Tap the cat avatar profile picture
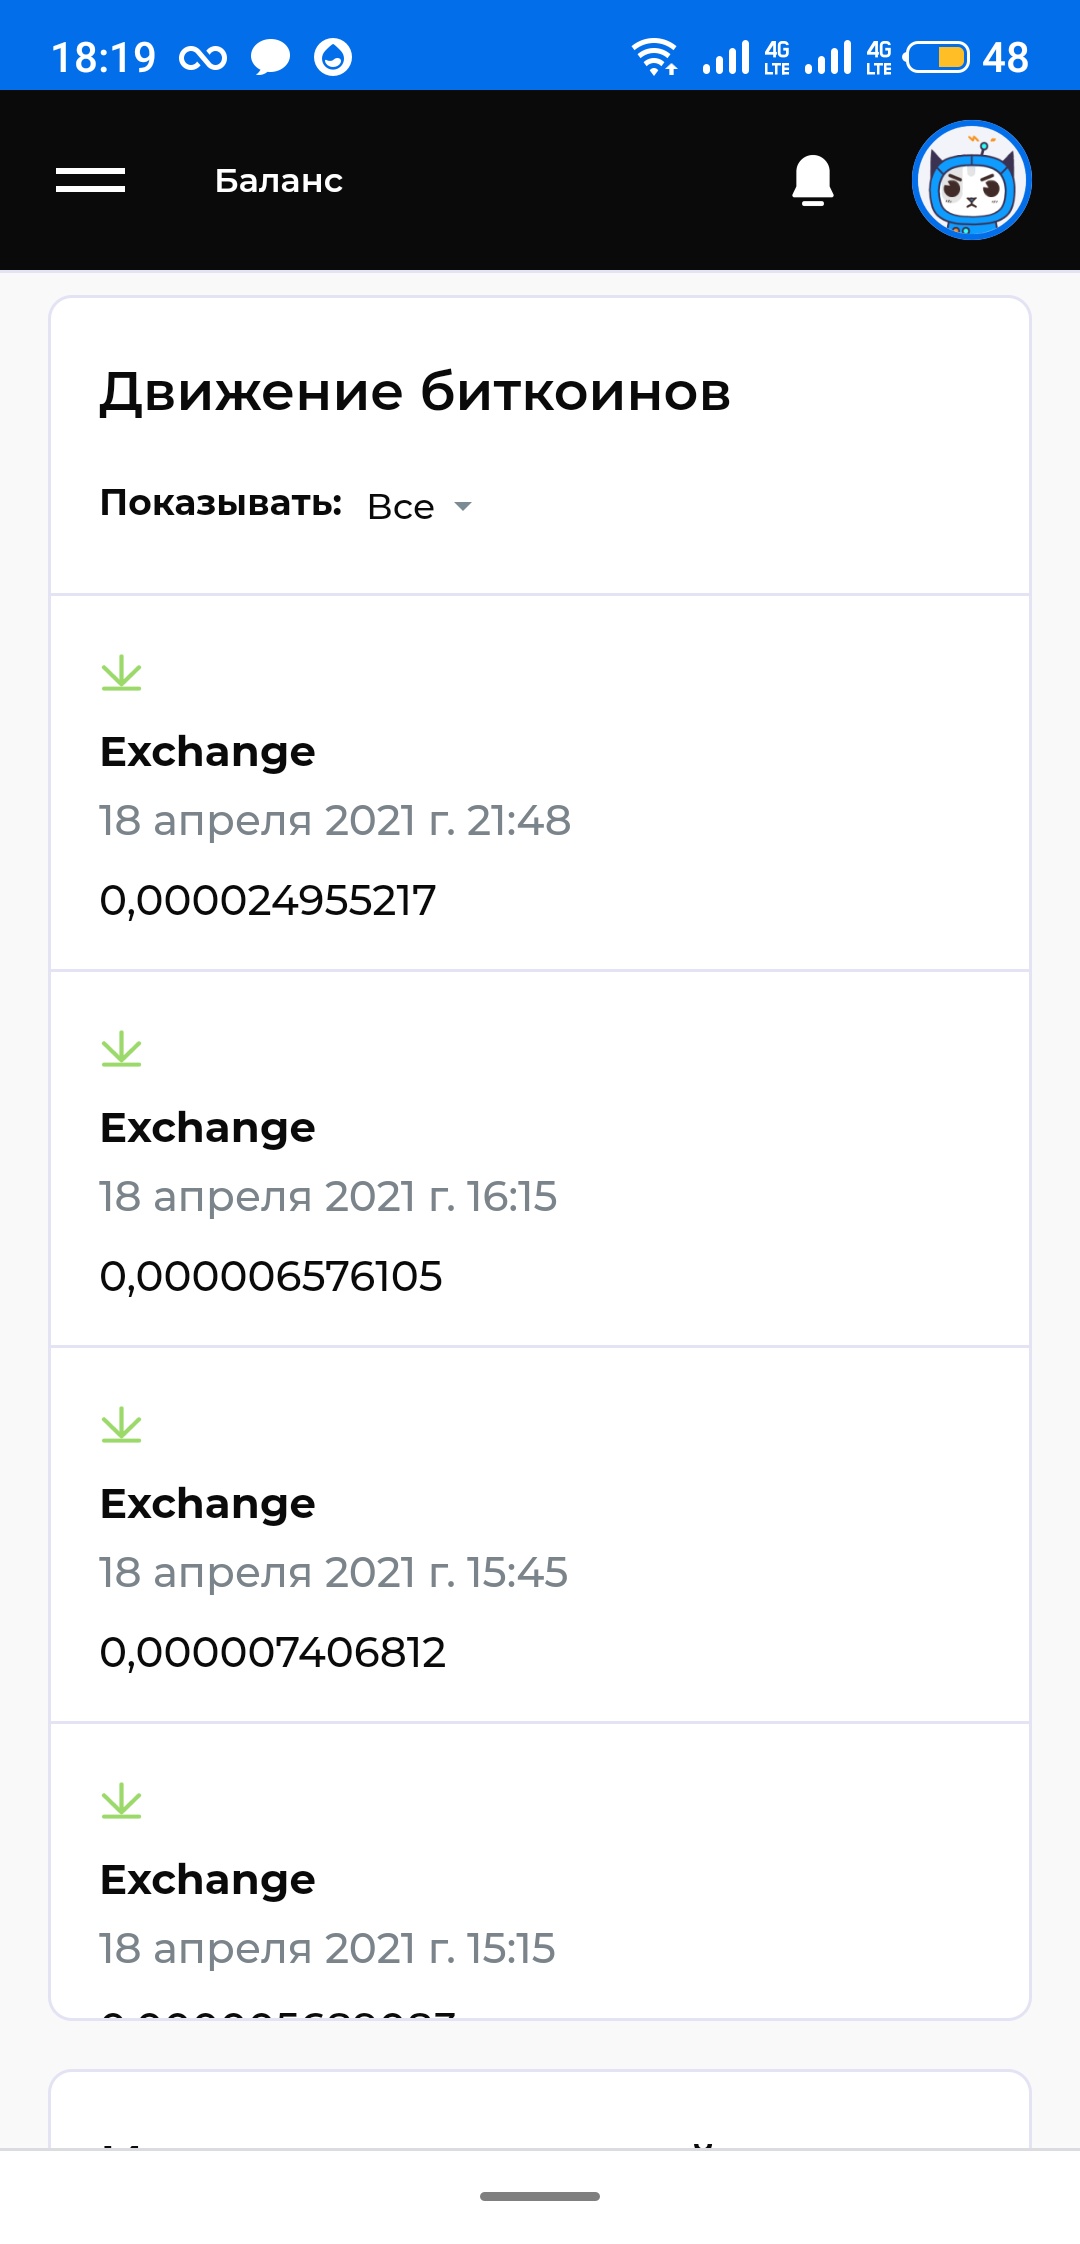Screen dimensions: 1080x2244 971,180
